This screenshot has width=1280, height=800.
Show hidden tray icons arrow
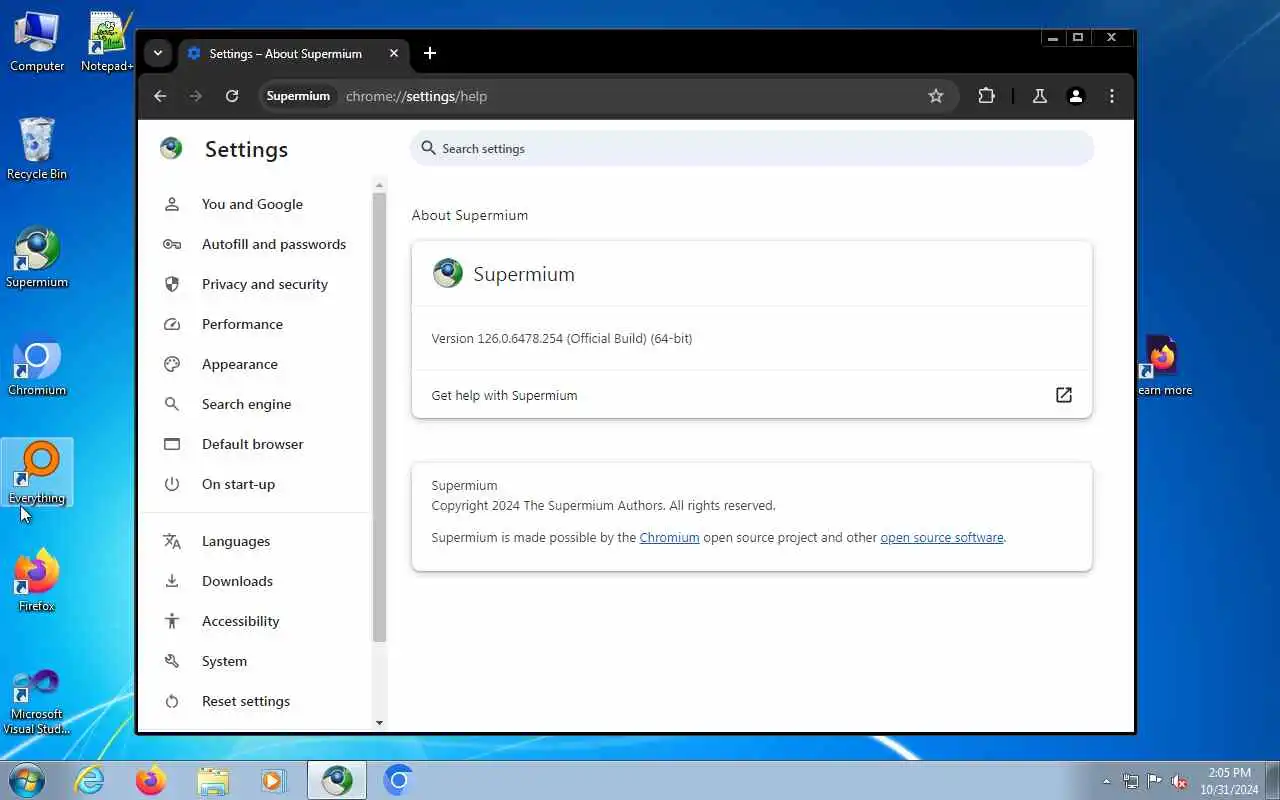click(x=1106, y=781)
